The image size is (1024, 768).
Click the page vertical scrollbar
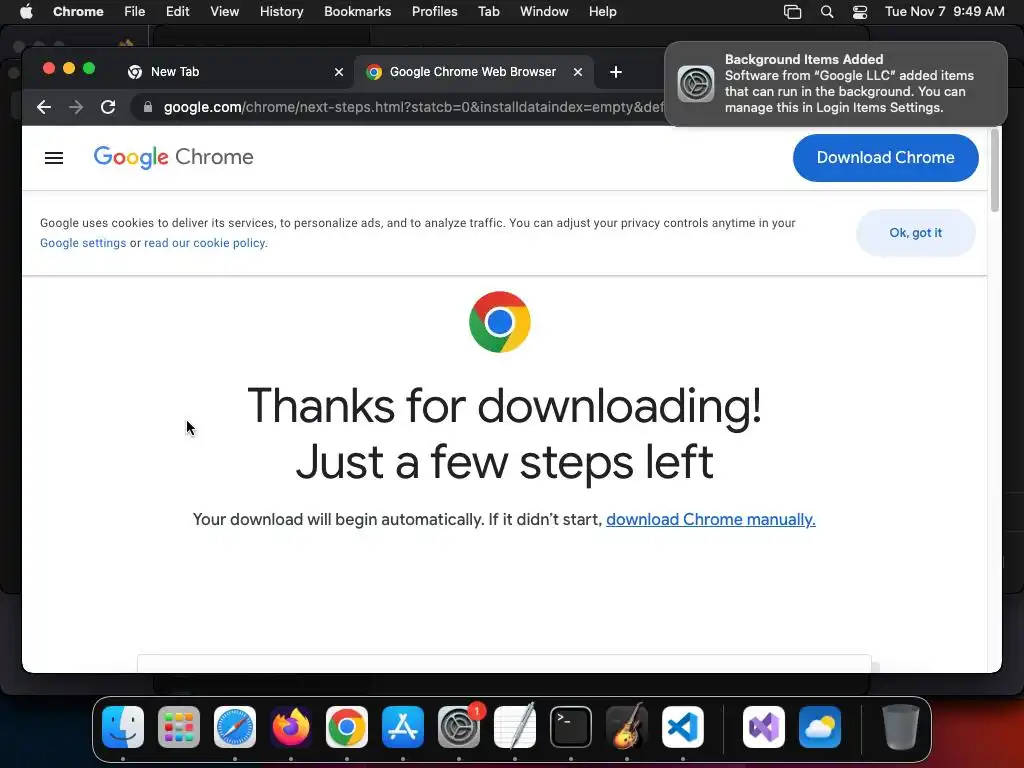tap(995, 170)
